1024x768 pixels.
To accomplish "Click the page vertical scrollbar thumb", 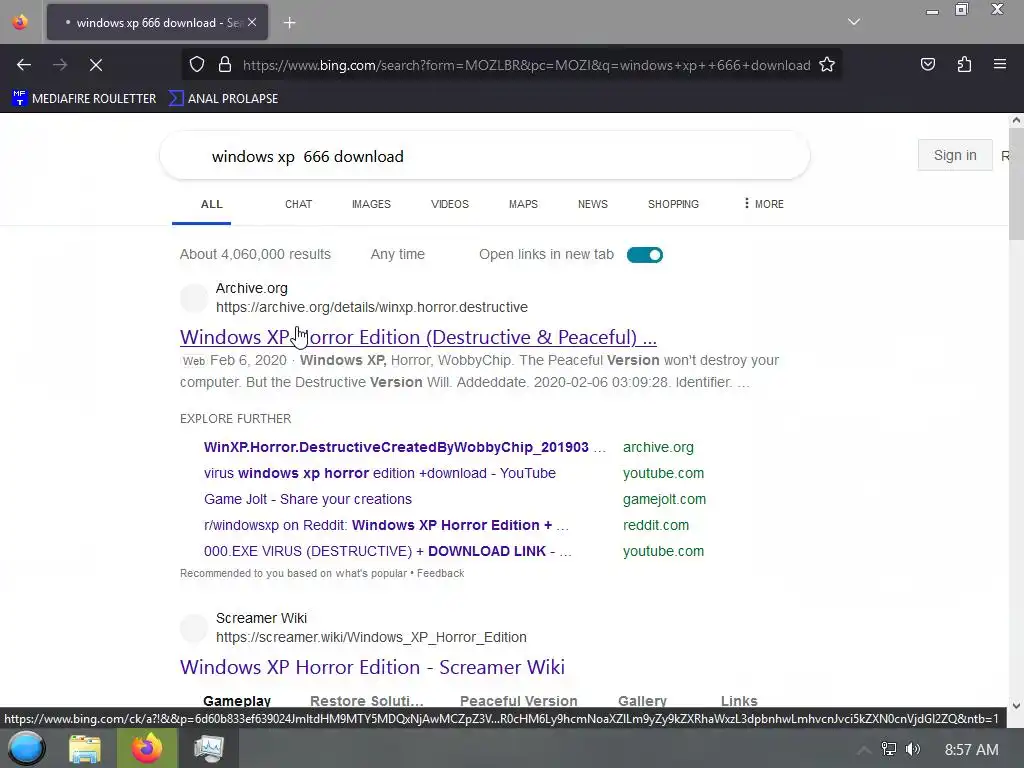I will coord(1016,184).
